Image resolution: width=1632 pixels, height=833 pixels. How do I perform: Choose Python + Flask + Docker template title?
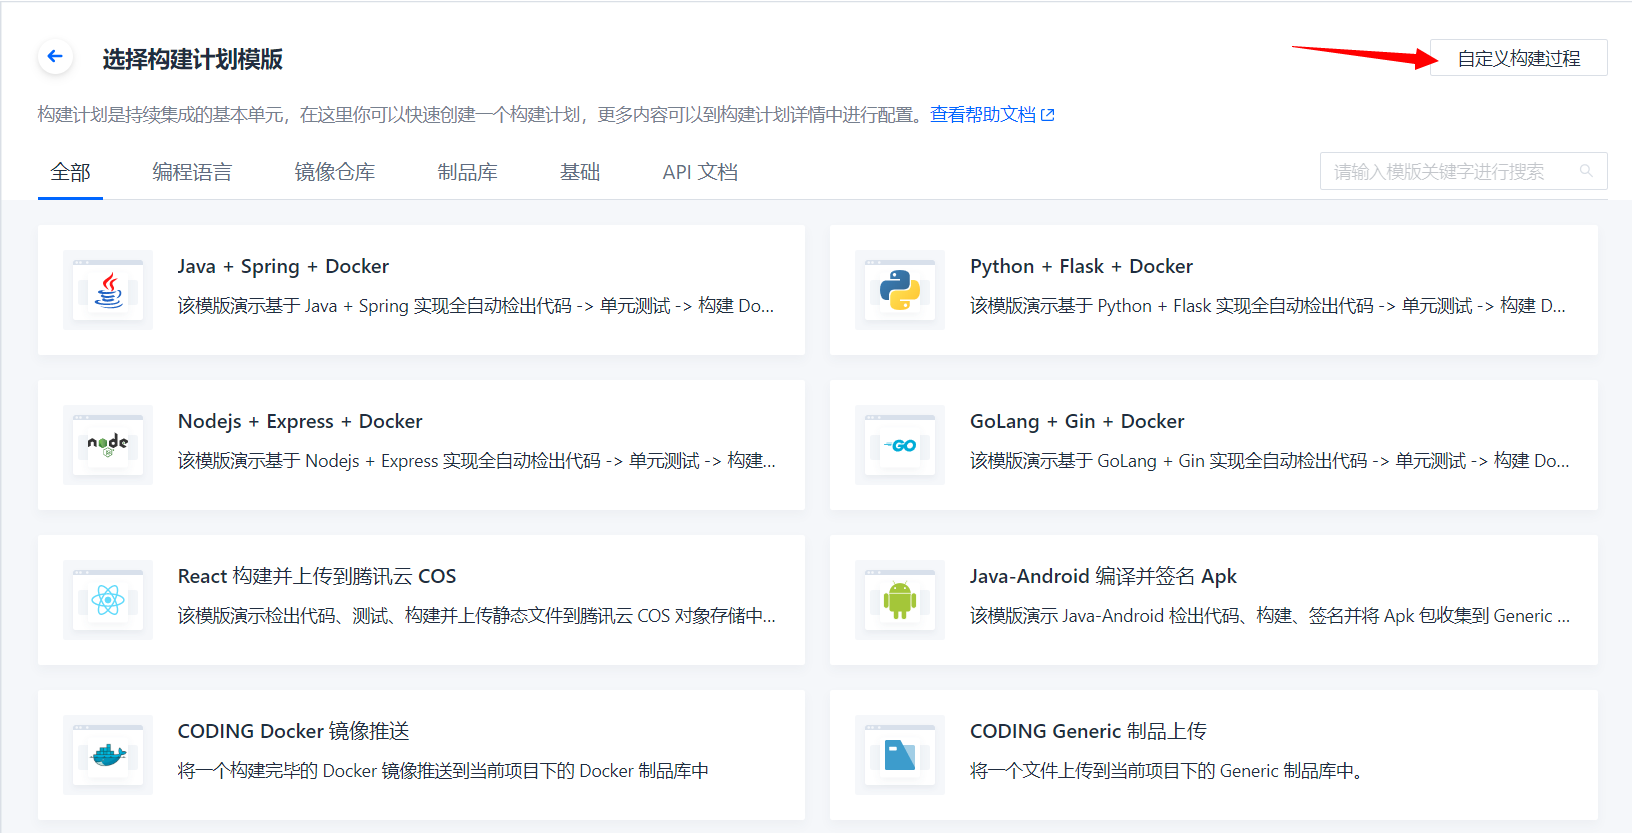click(1081, 266)
